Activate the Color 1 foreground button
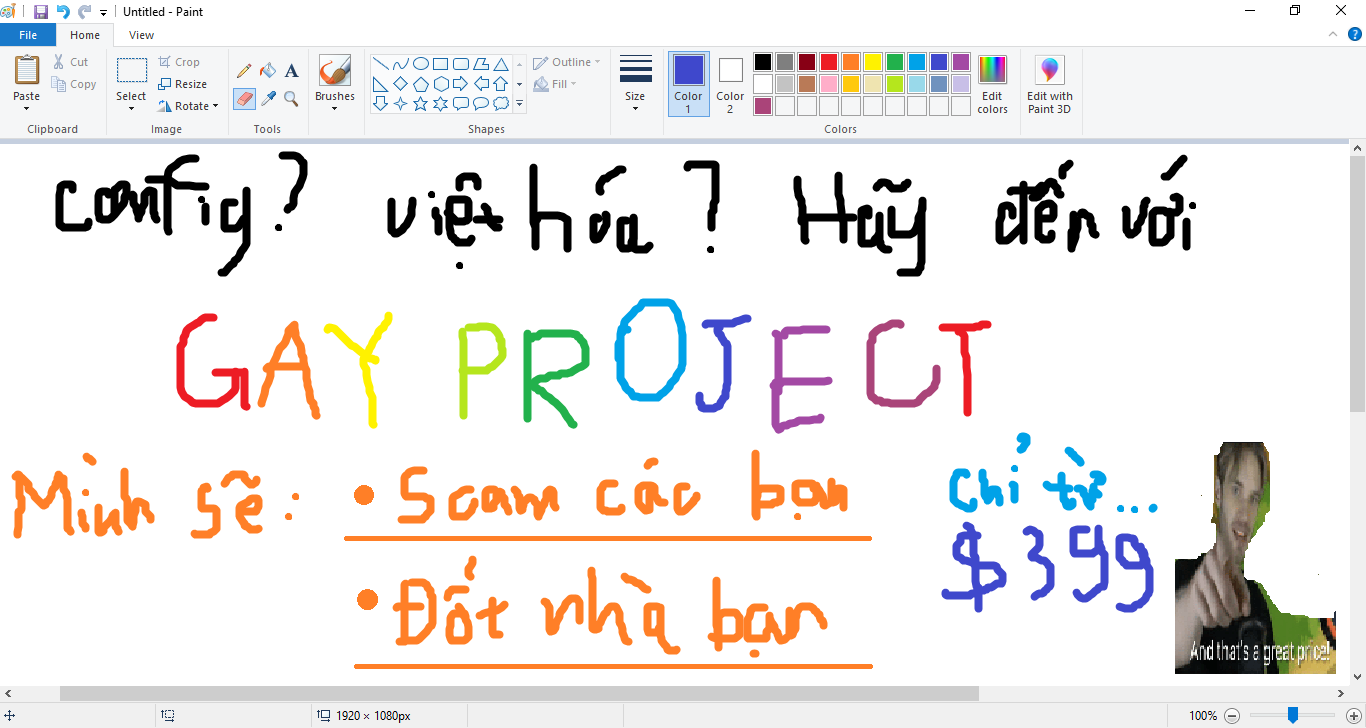 coord(688,83)
